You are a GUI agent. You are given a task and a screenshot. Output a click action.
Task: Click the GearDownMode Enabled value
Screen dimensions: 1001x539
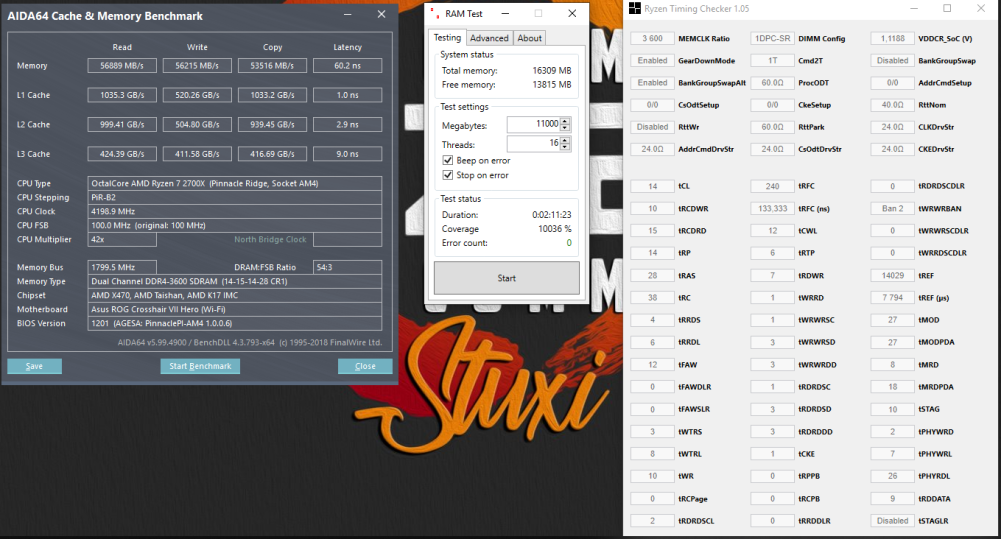tap(652, 61)
